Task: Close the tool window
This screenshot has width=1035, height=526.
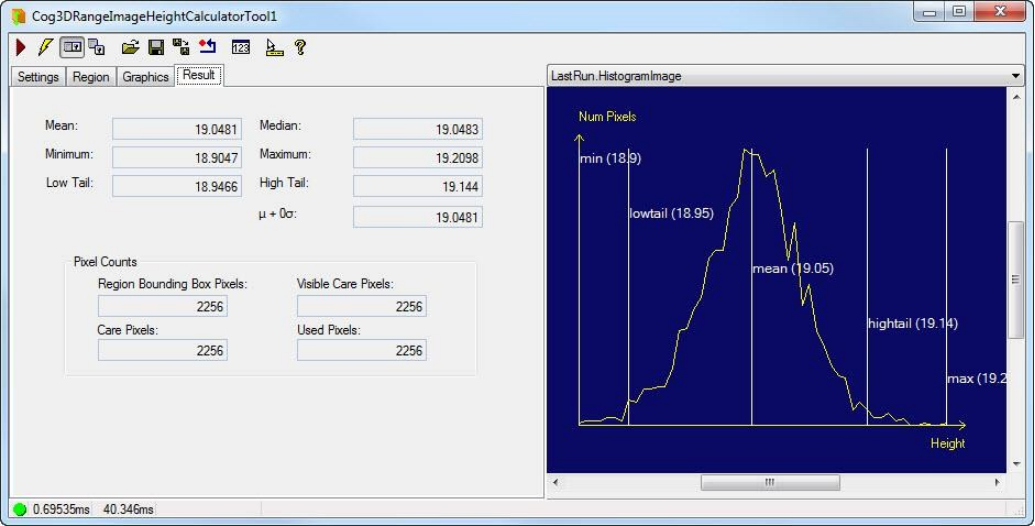Action: pyautogui.click(x=1000, y=12)
